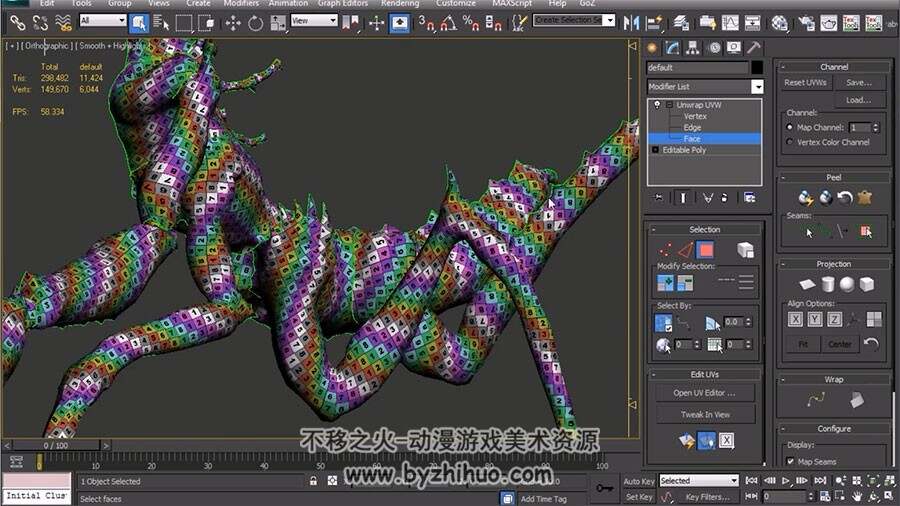Viewport: 900px width, 506px height.
Task: Toggle Align X button
Action: (x=795, y=320)
